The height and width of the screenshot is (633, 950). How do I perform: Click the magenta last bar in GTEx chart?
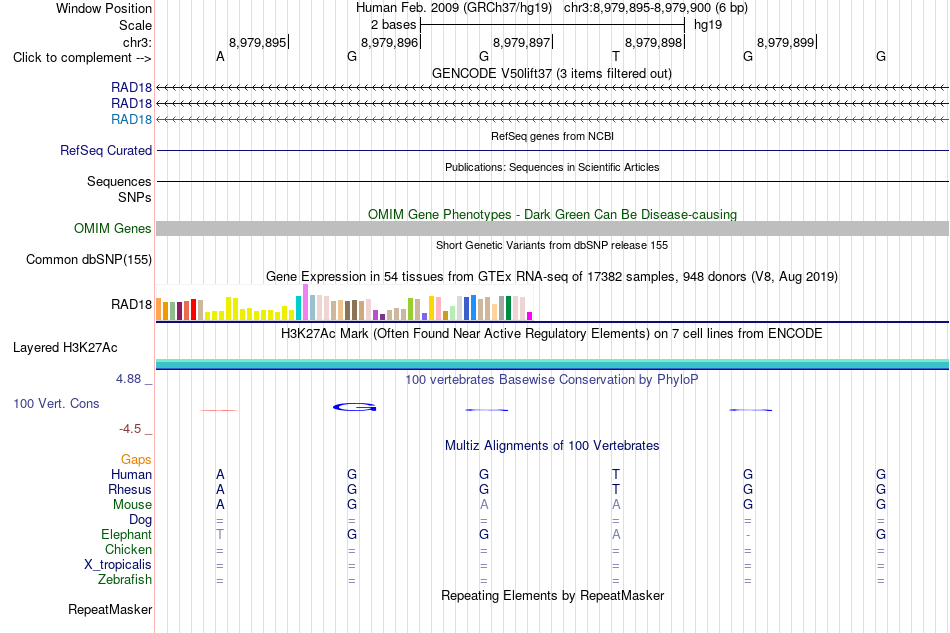point(530,316)
